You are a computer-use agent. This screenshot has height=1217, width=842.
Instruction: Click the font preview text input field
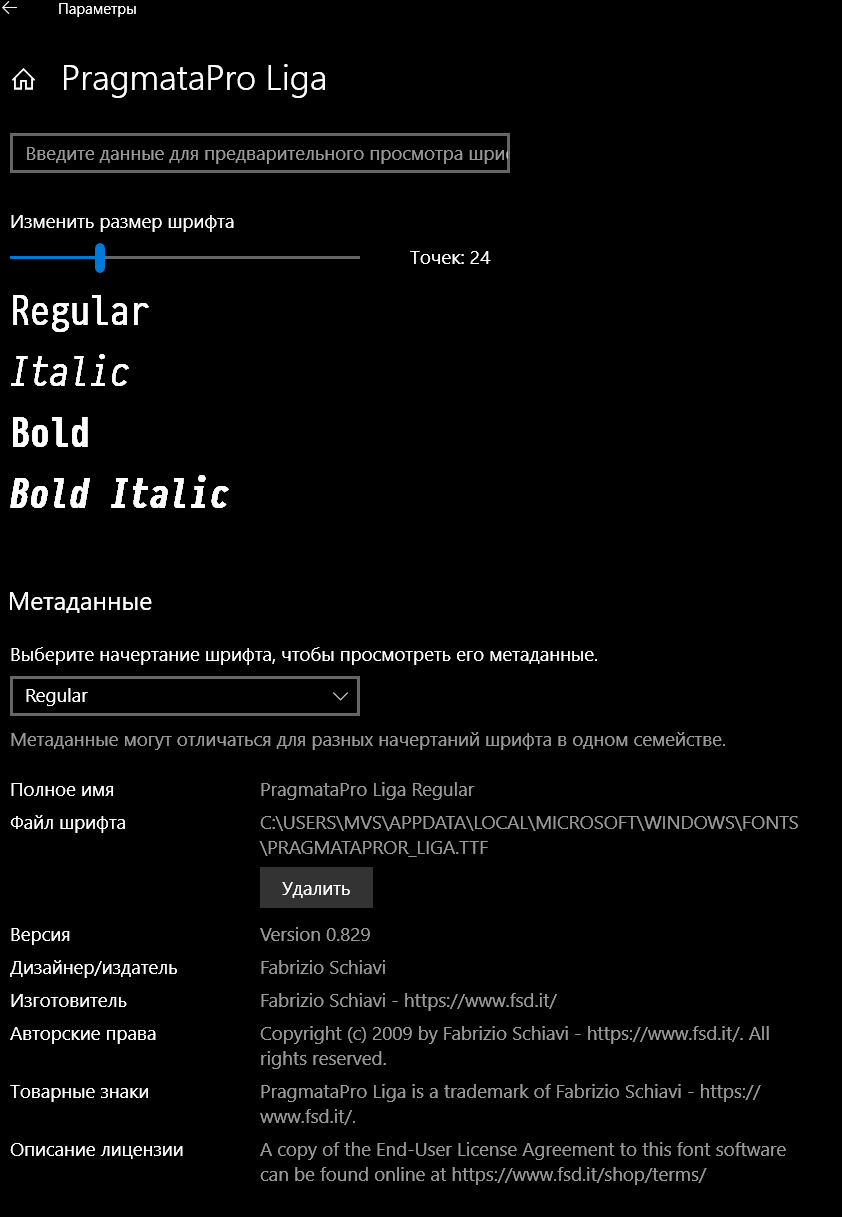tap(260, 153)
